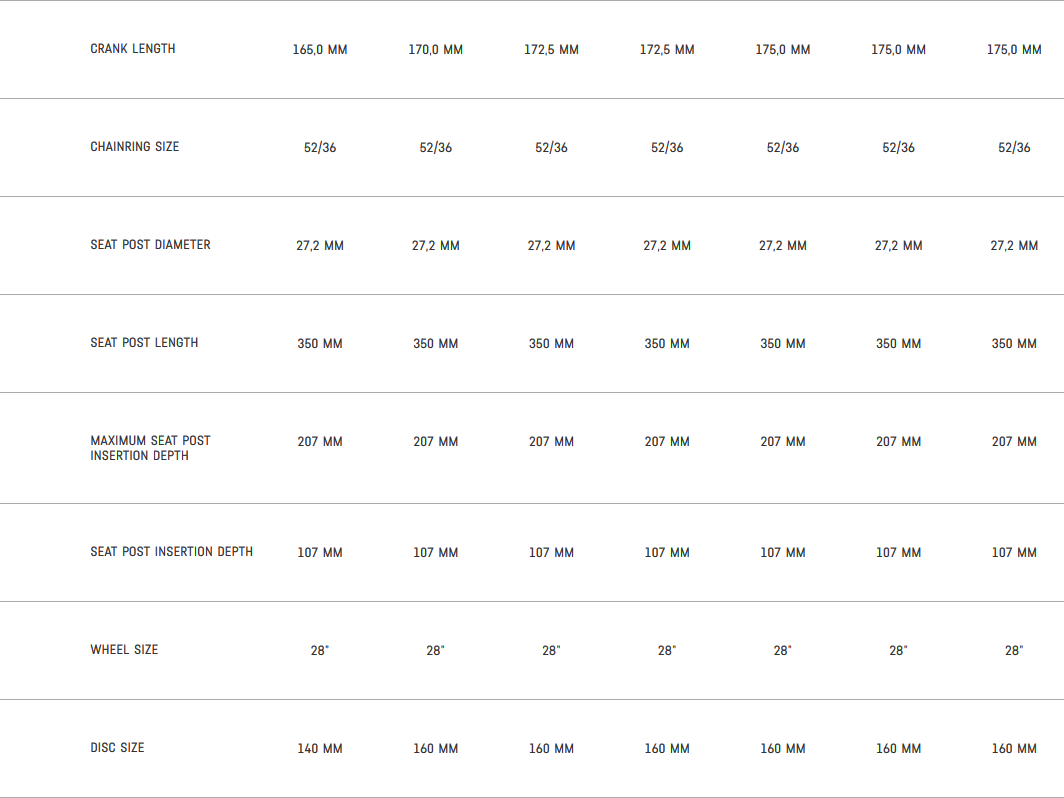Click the 165,0 MM crank length value
The height and width of the screenshot is (798, 1064).
[320, 50]
